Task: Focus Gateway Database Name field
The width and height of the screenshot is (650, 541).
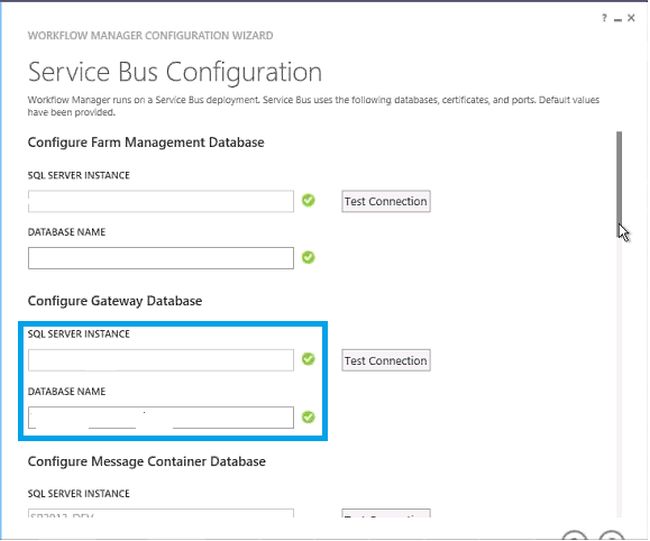Action: click(x=161, y=417)
